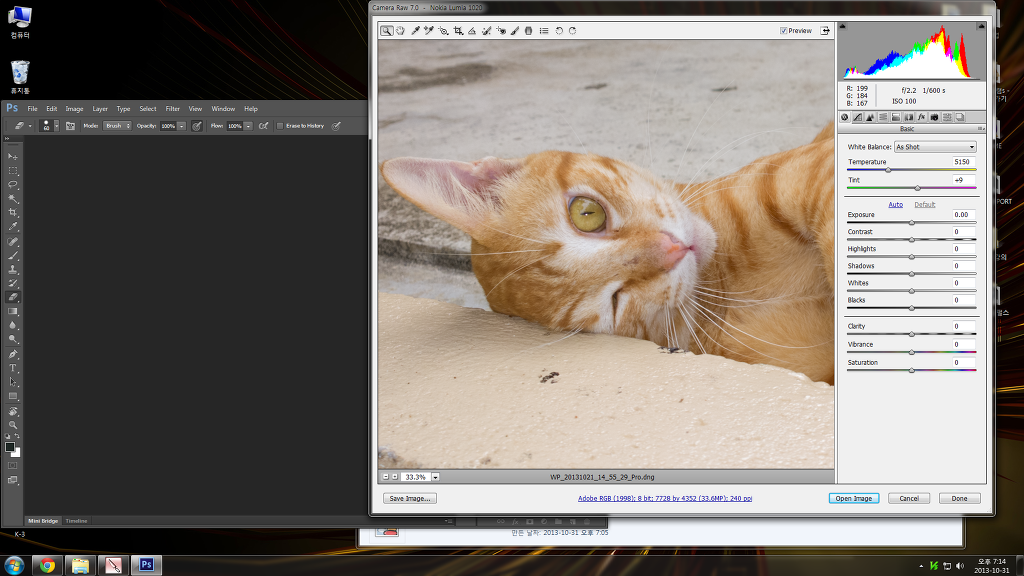The height and width of the screenshot is (576, 1024).
Task: Click the Temperature slider handle
Action: [x=888, y=170]
